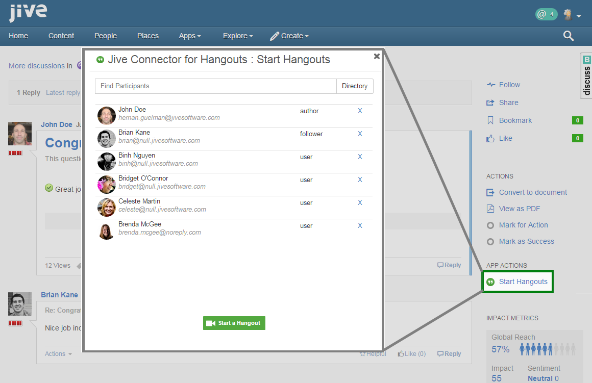Open the discuss side tab
The image size is (592, 383).
(x=586, y=76)
